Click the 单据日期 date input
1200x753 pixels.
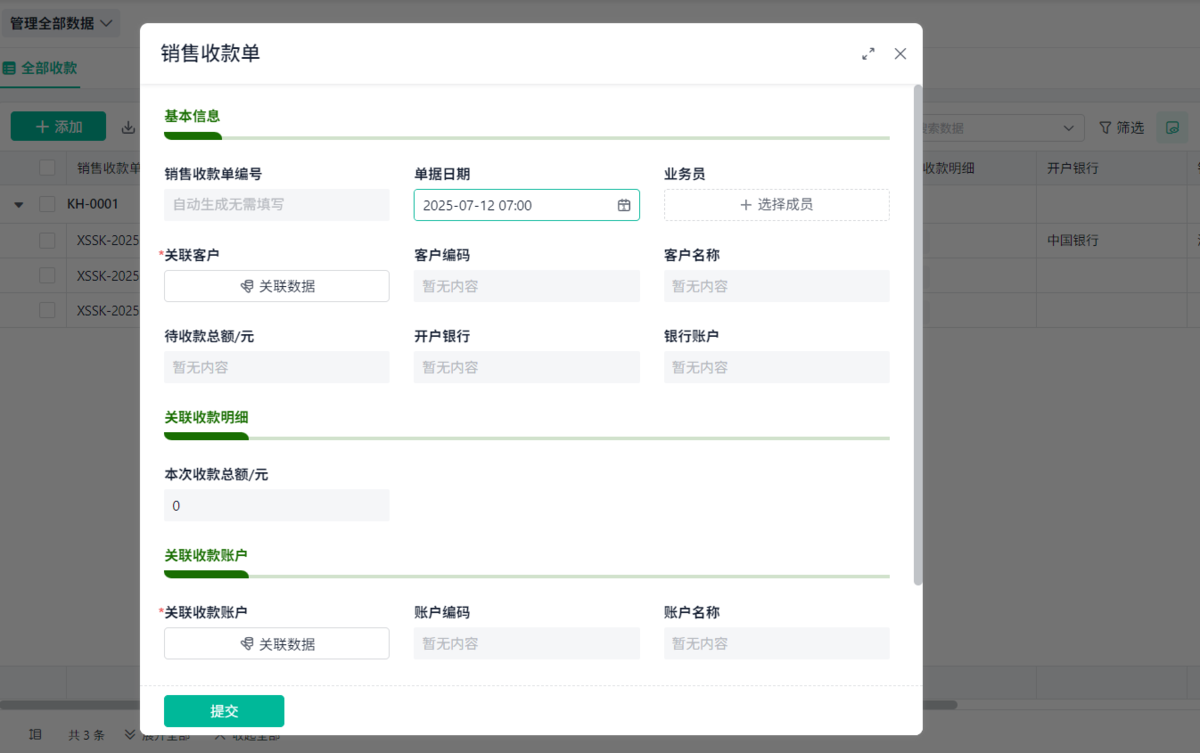click(x=527, y=205)
